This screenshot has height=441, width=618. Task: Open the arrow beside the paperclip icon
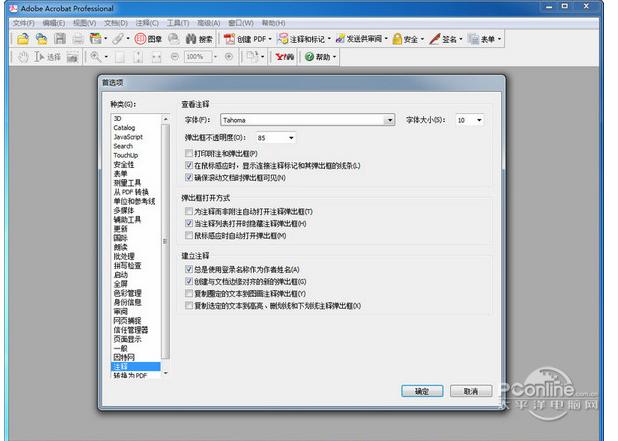click(128, 39)
